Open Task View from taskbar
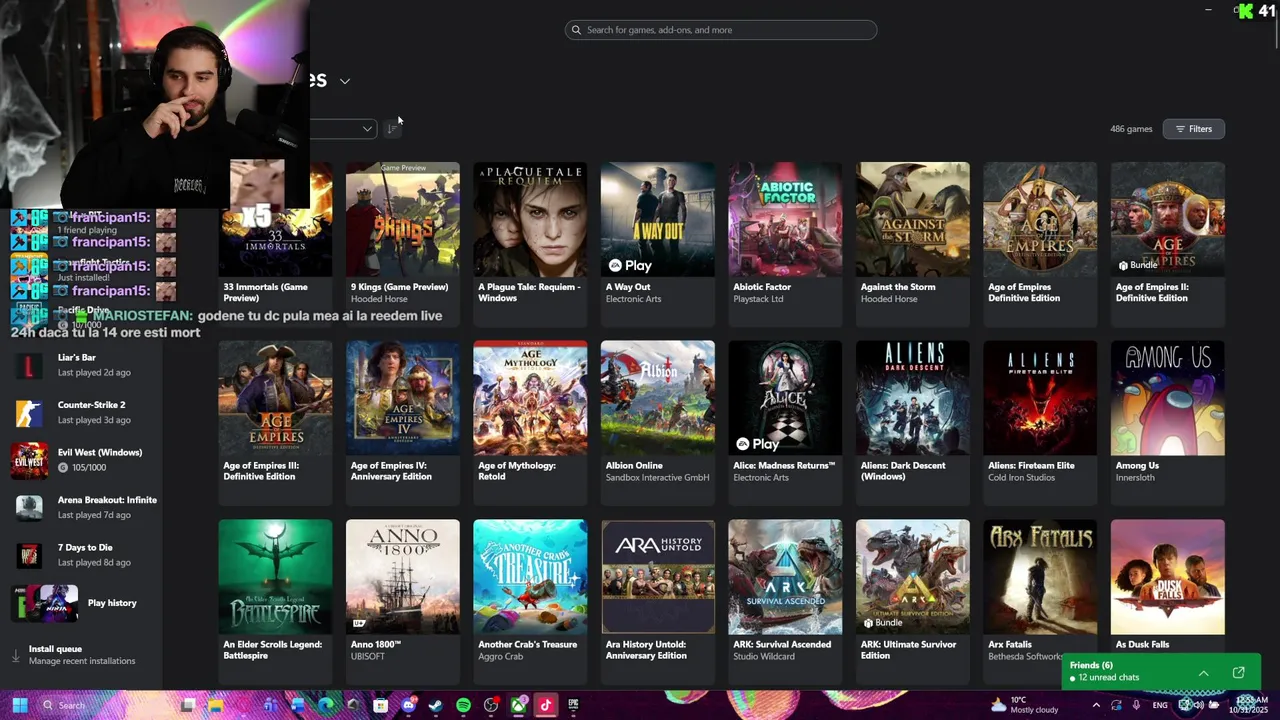 188,705
